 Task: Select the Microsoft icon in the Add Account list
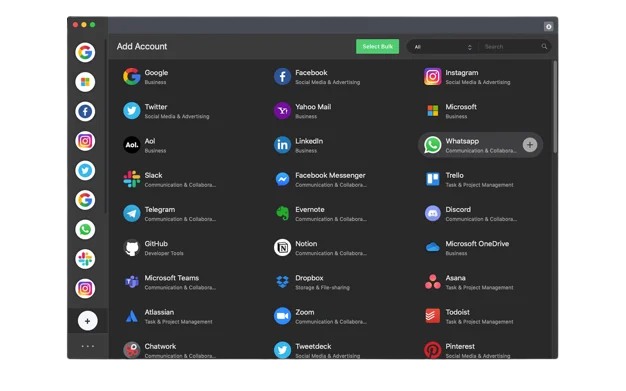(432, 111)
